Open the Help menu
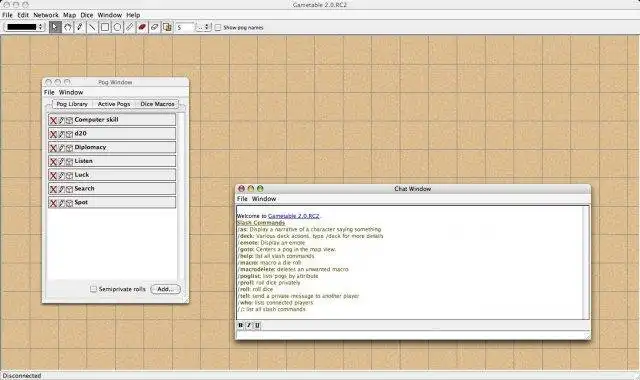 point(133,15)
